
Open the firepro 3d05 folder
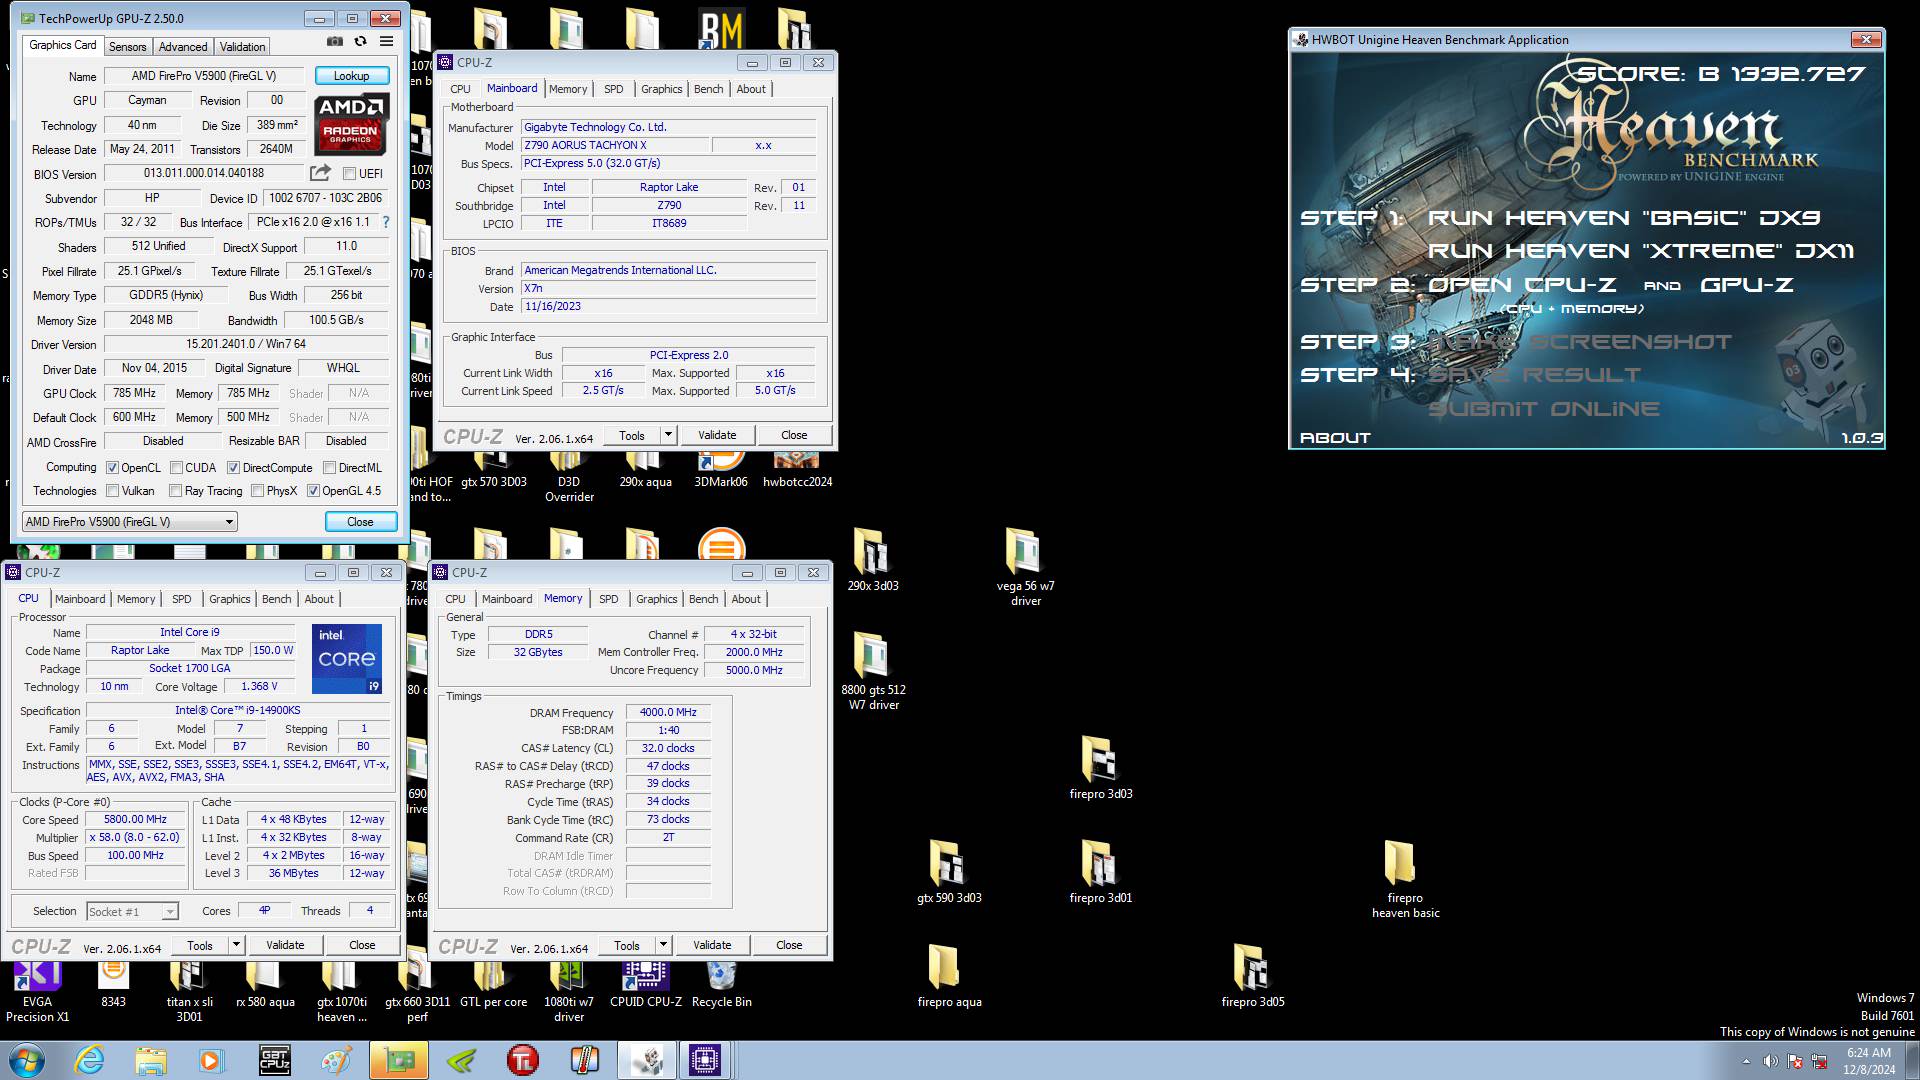click(x=1252, y=976)
